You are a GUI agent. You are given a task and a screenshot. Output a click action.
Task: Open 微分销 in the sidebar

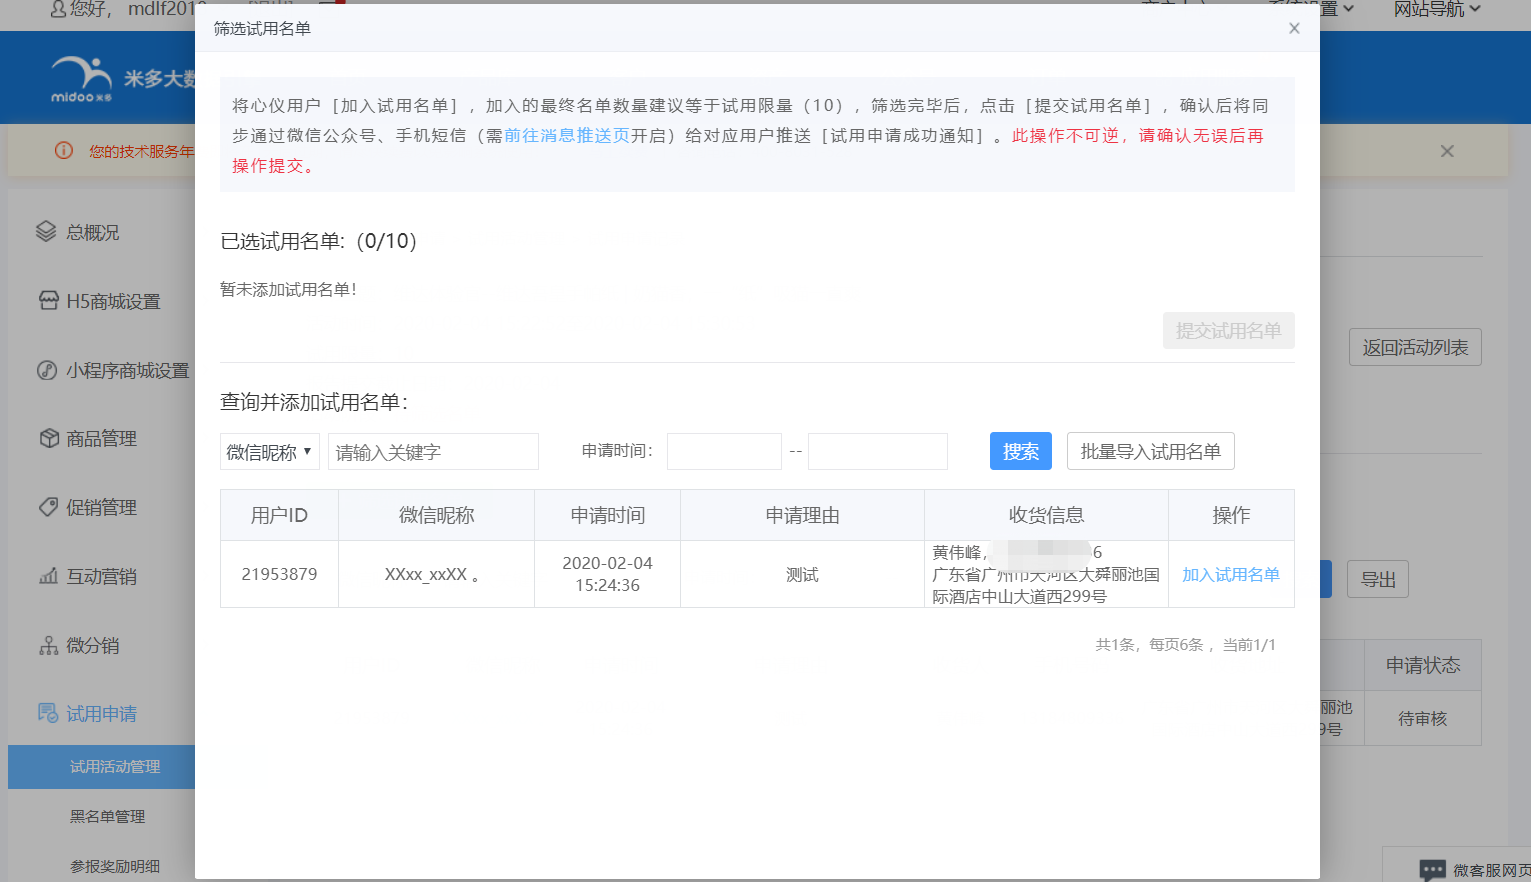pyautogui.click(x=92, y=645)
